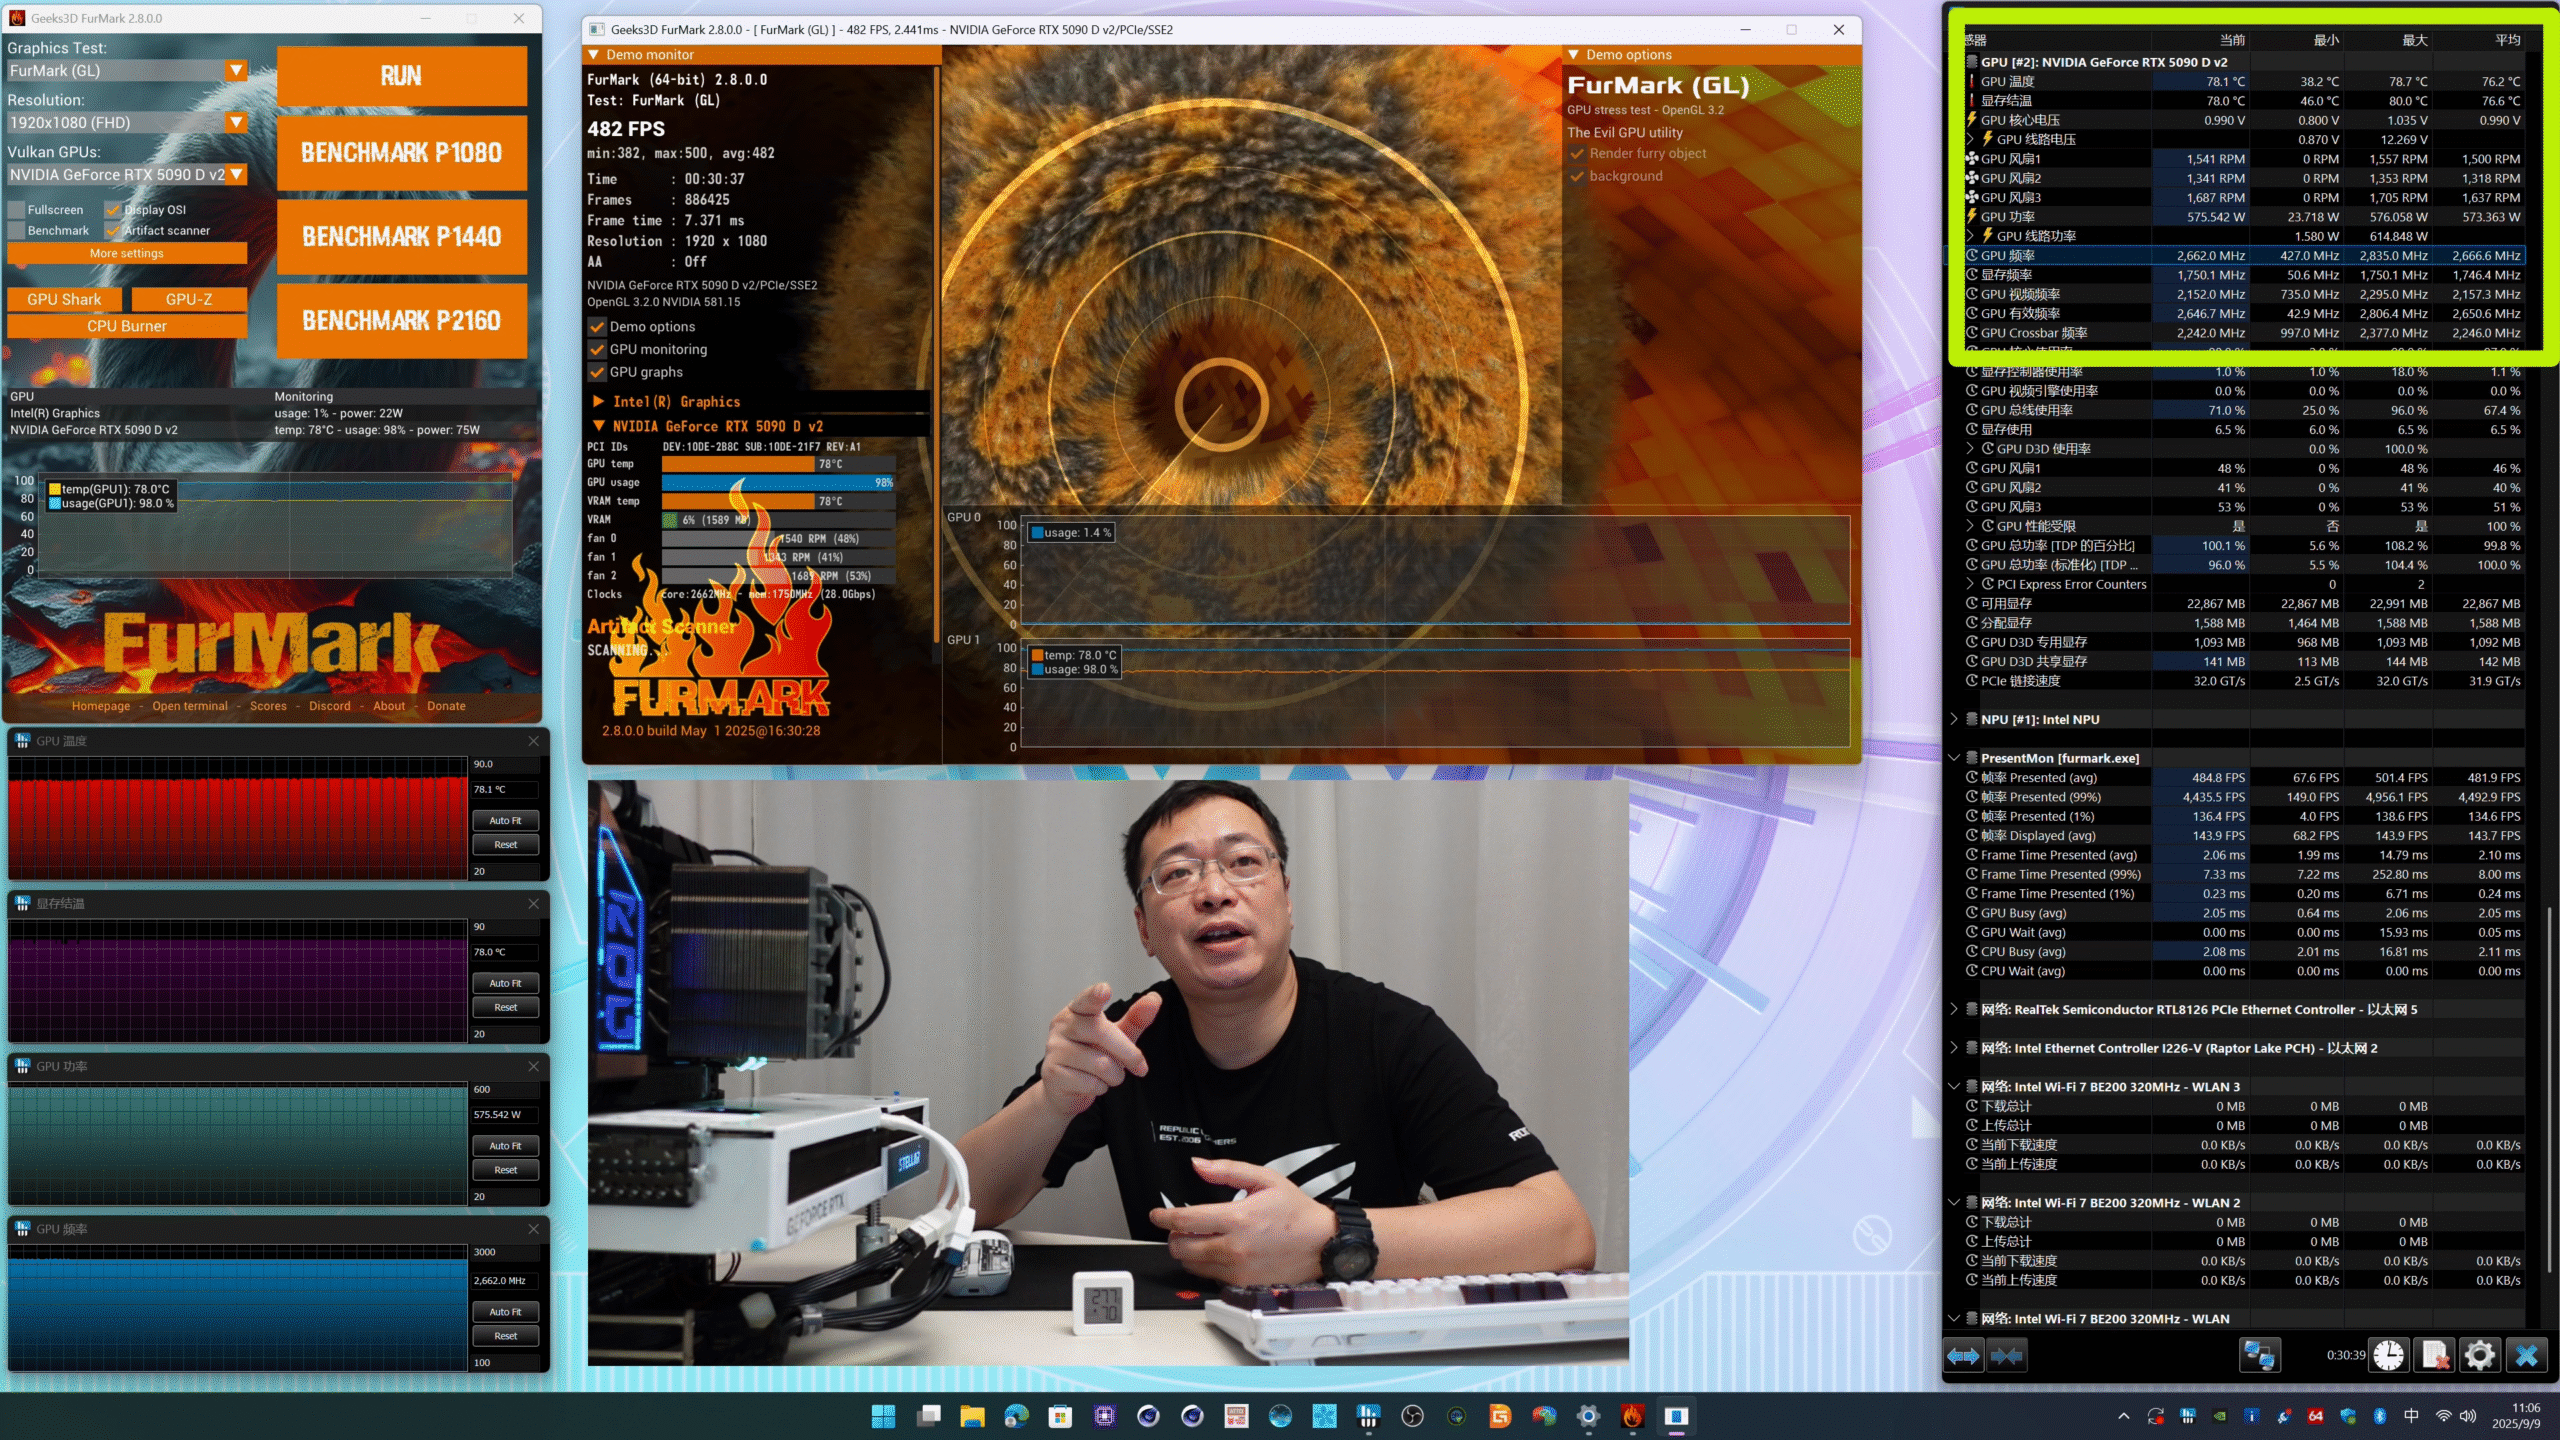Click the red 64 tray icon
This screenshot has height=1440, width=2560.
2315,1416
